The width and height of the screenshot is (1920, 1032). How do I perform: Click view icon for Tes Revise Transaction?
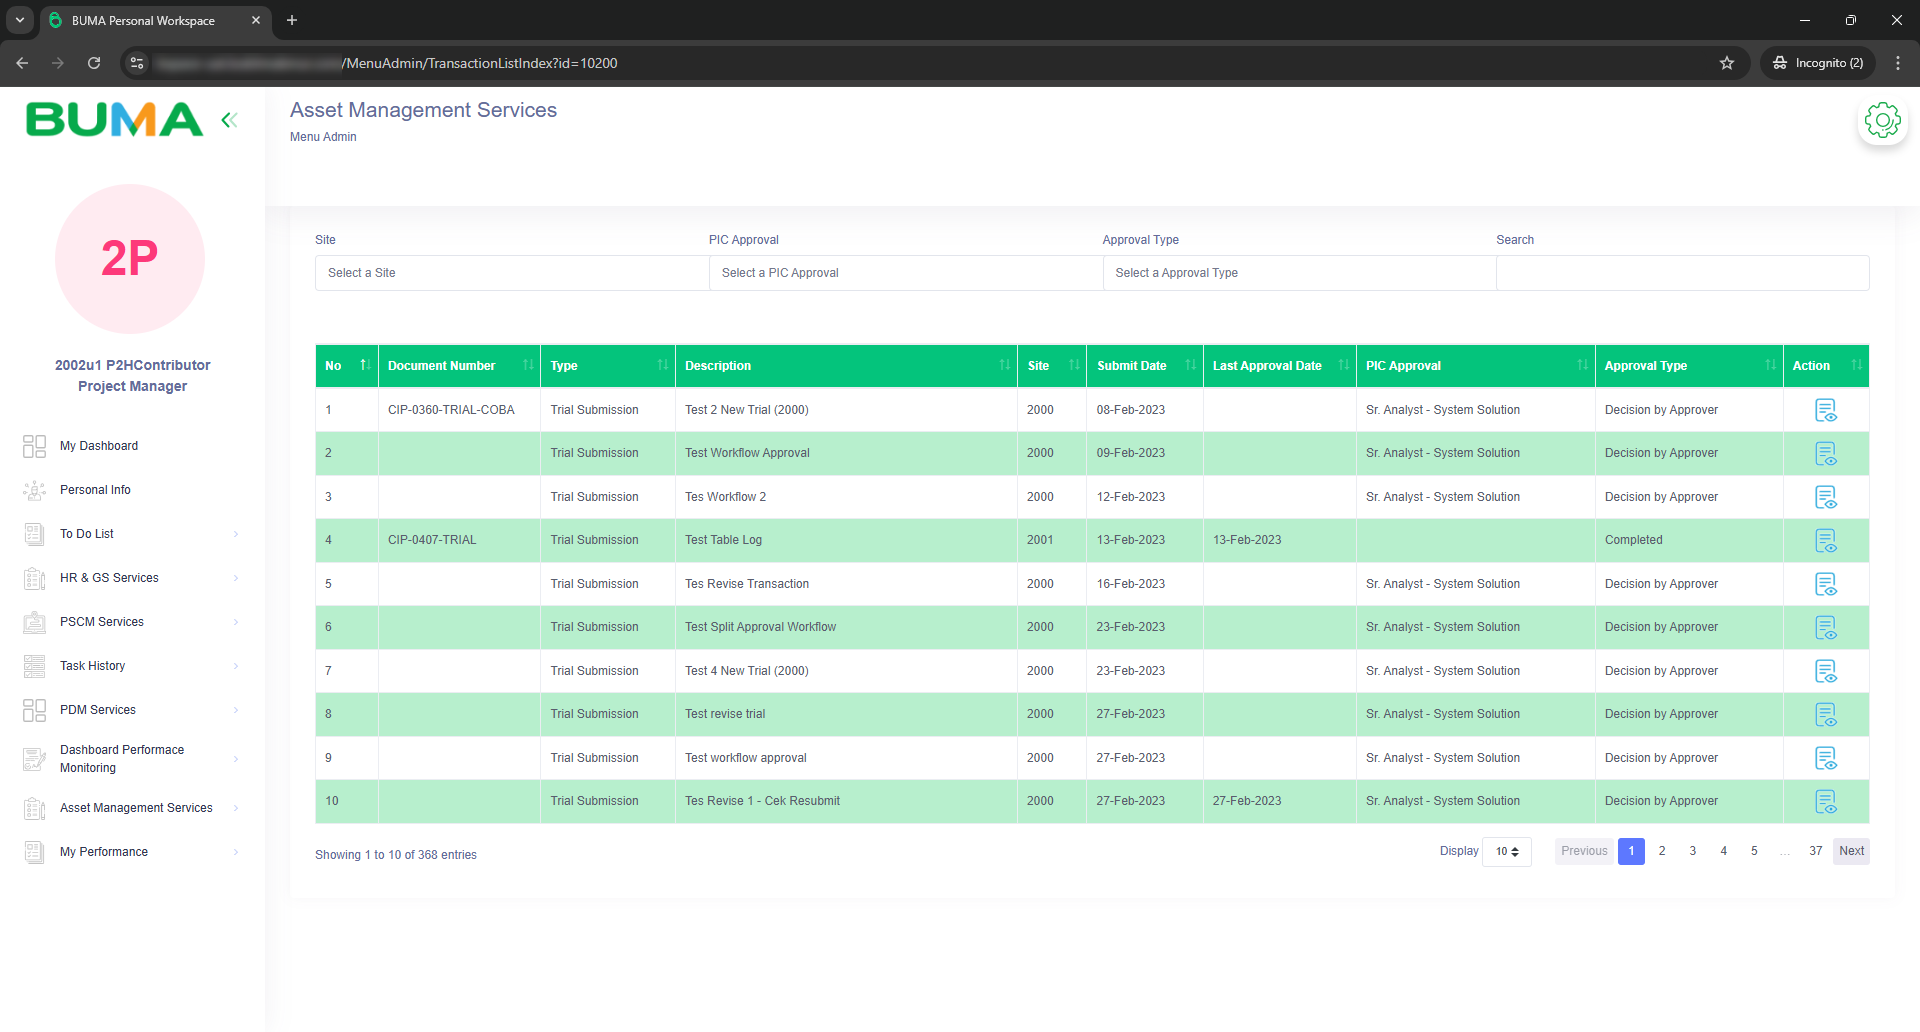[x=1825, y=584]
